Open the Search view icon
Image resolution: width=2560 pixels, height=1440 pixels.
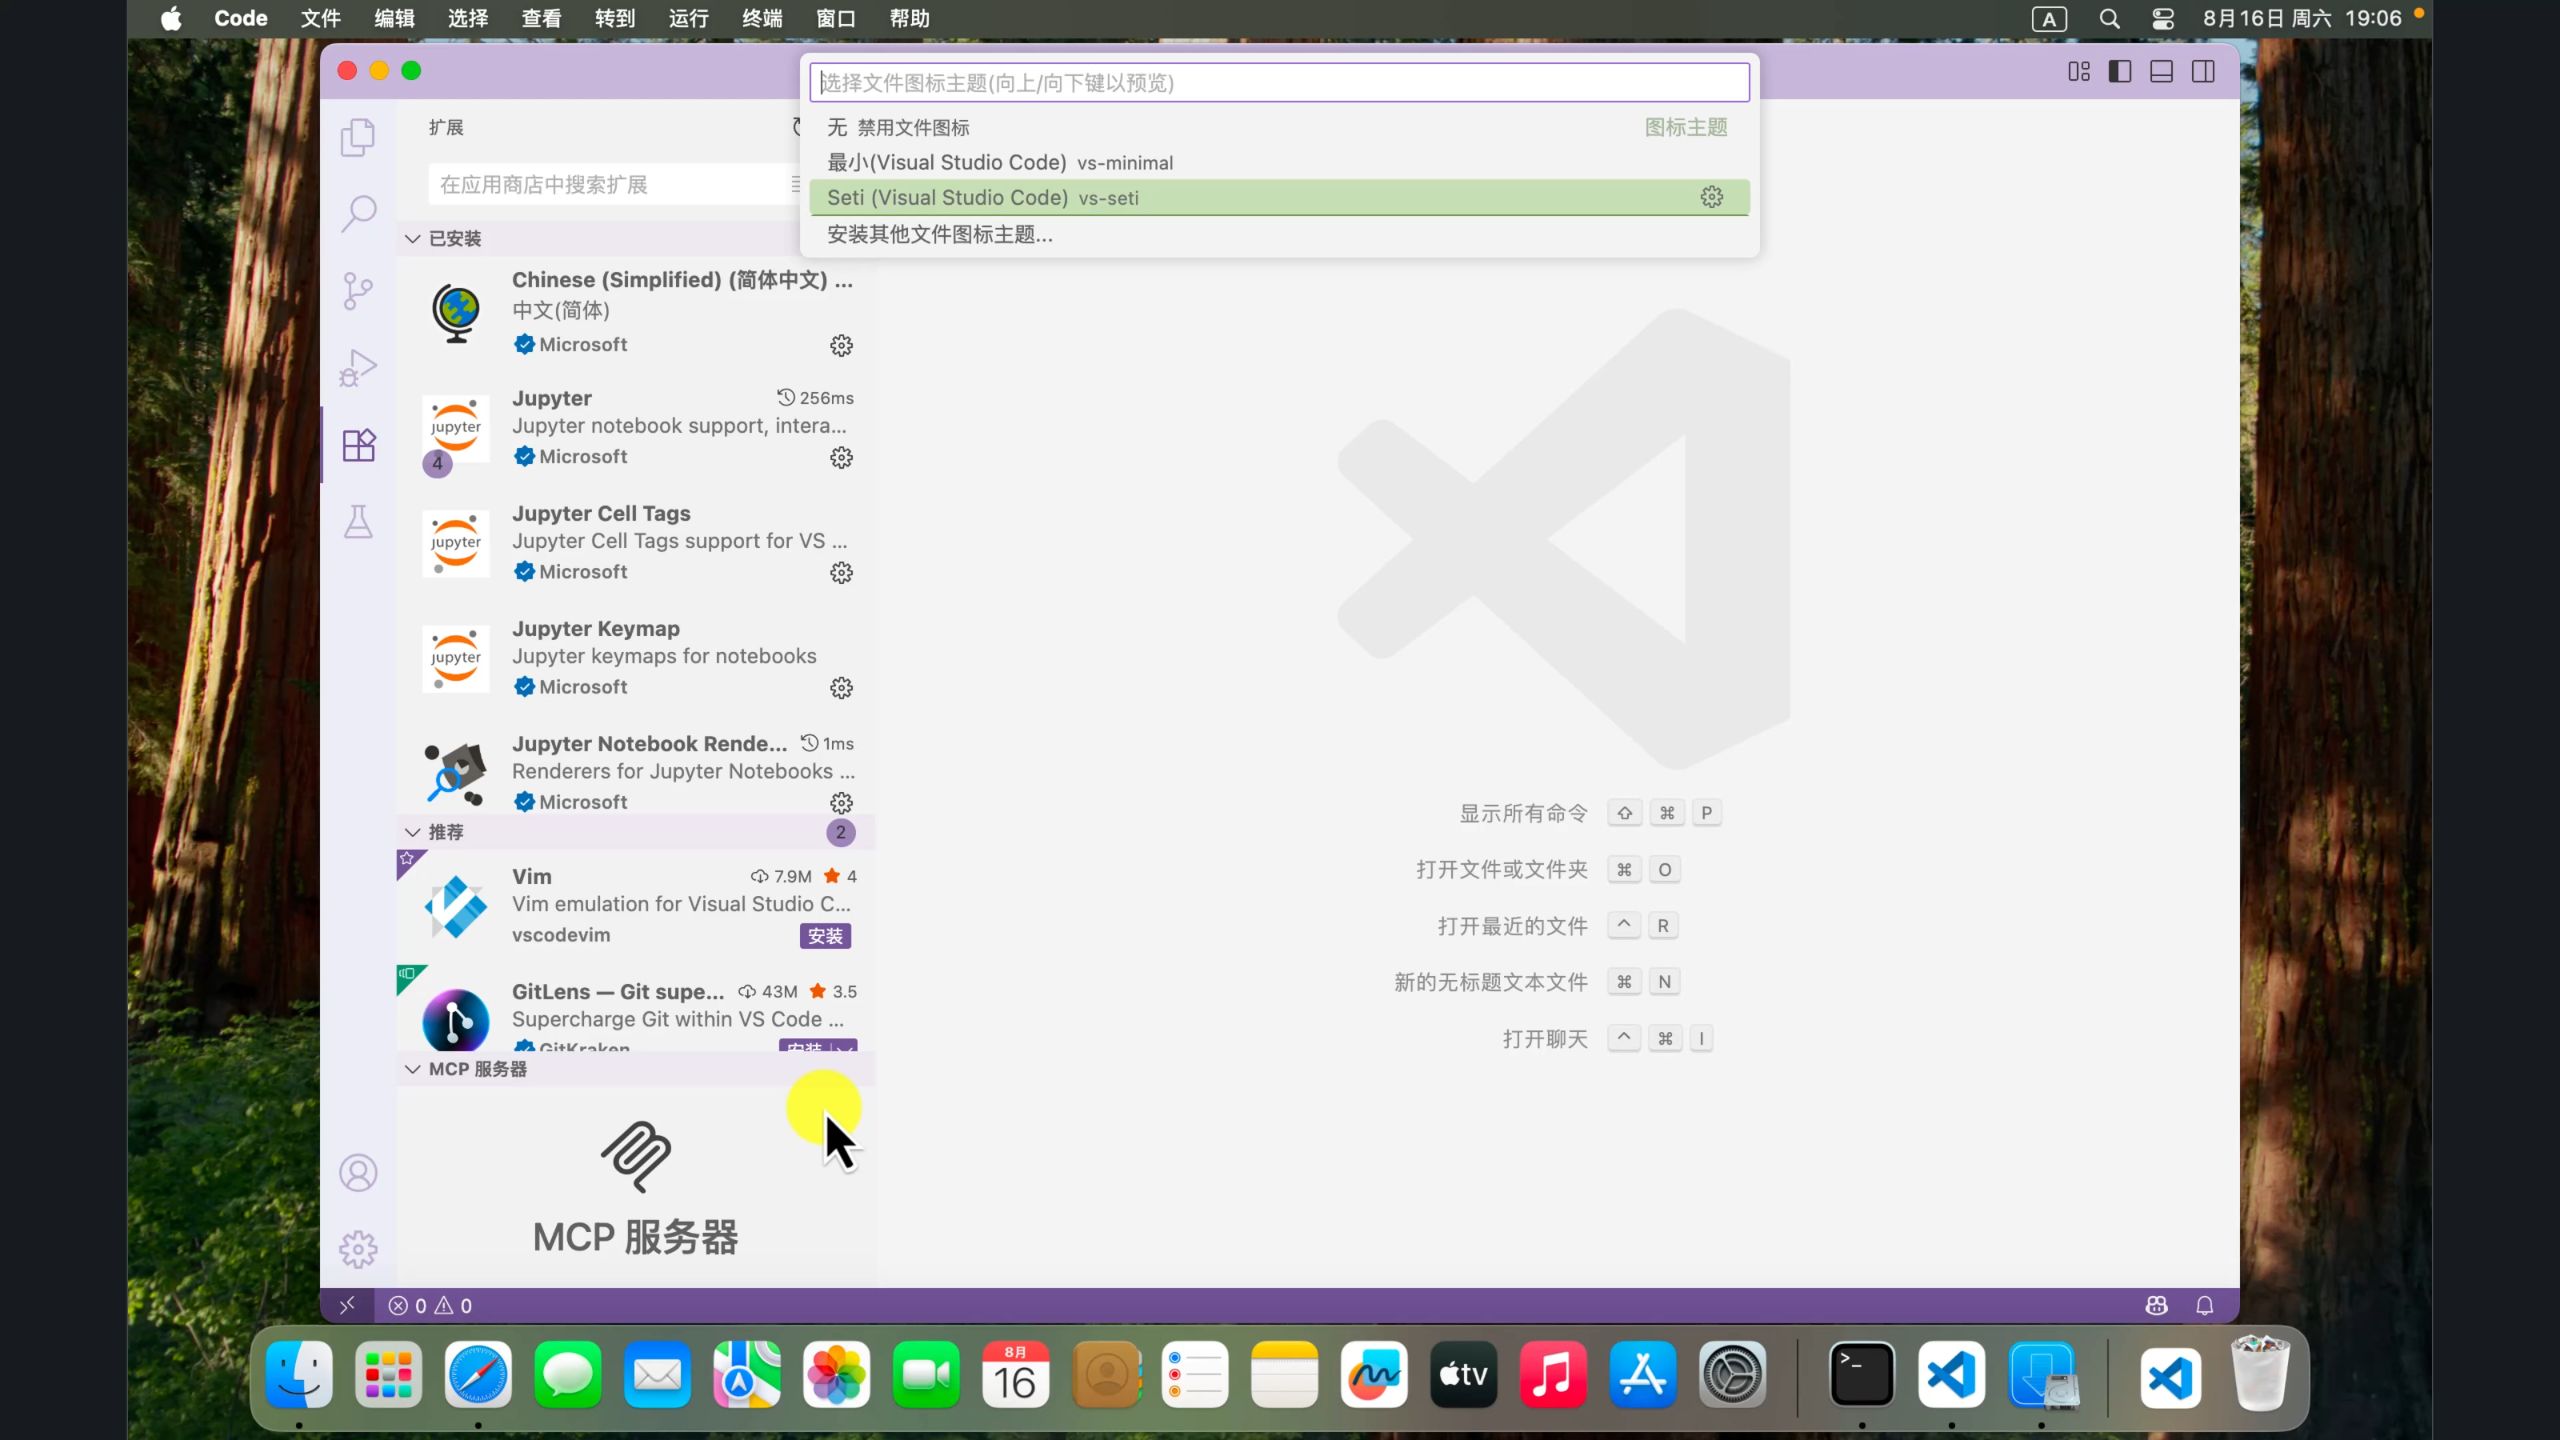click(x=357, y=213)
